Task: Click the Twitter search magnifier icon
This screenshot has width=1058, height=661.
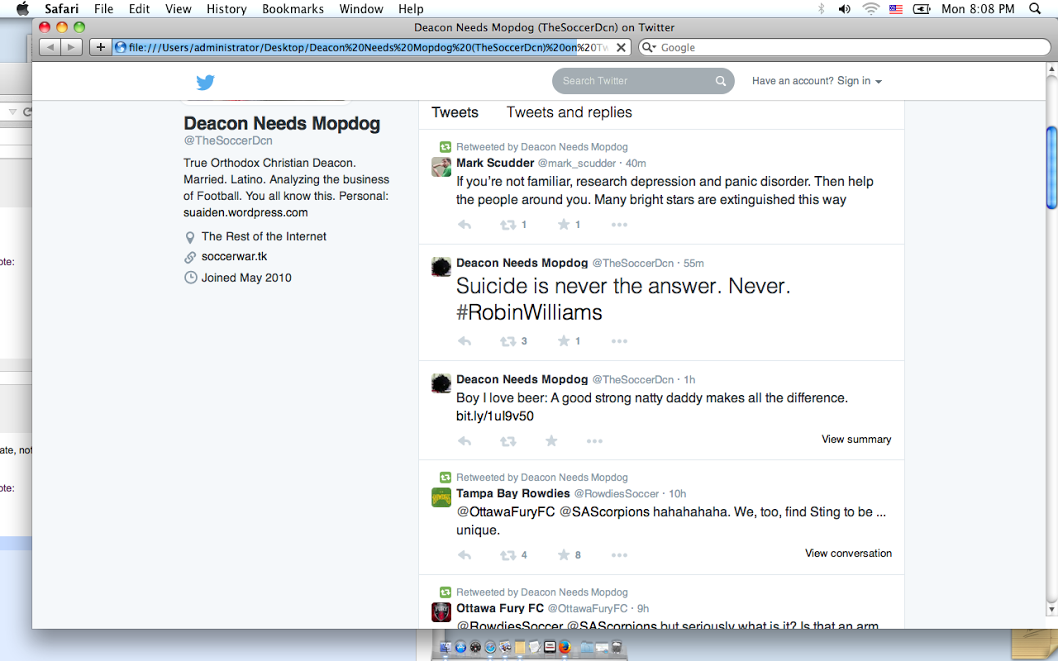Action: pyautogui.click(x=721, y=81)
